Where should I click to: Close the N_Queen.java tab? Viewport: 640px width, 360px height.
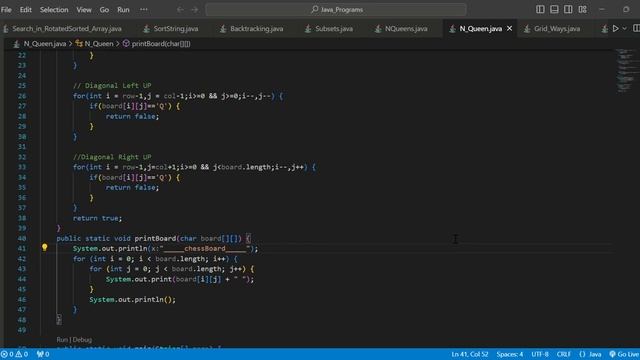tap(509, 29)
